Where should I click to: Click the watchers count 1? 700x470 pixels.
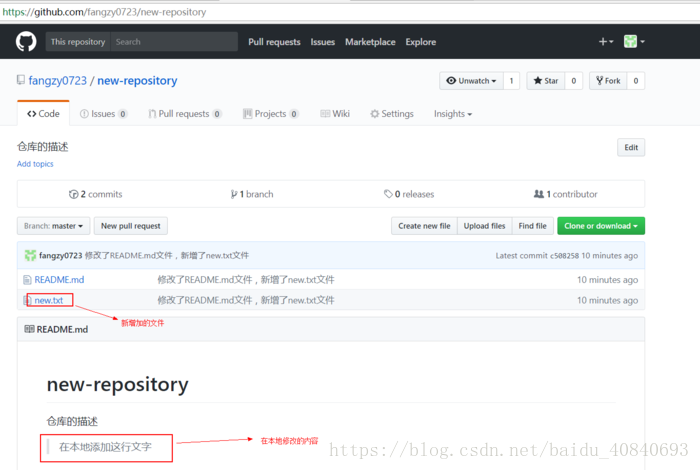512,81
